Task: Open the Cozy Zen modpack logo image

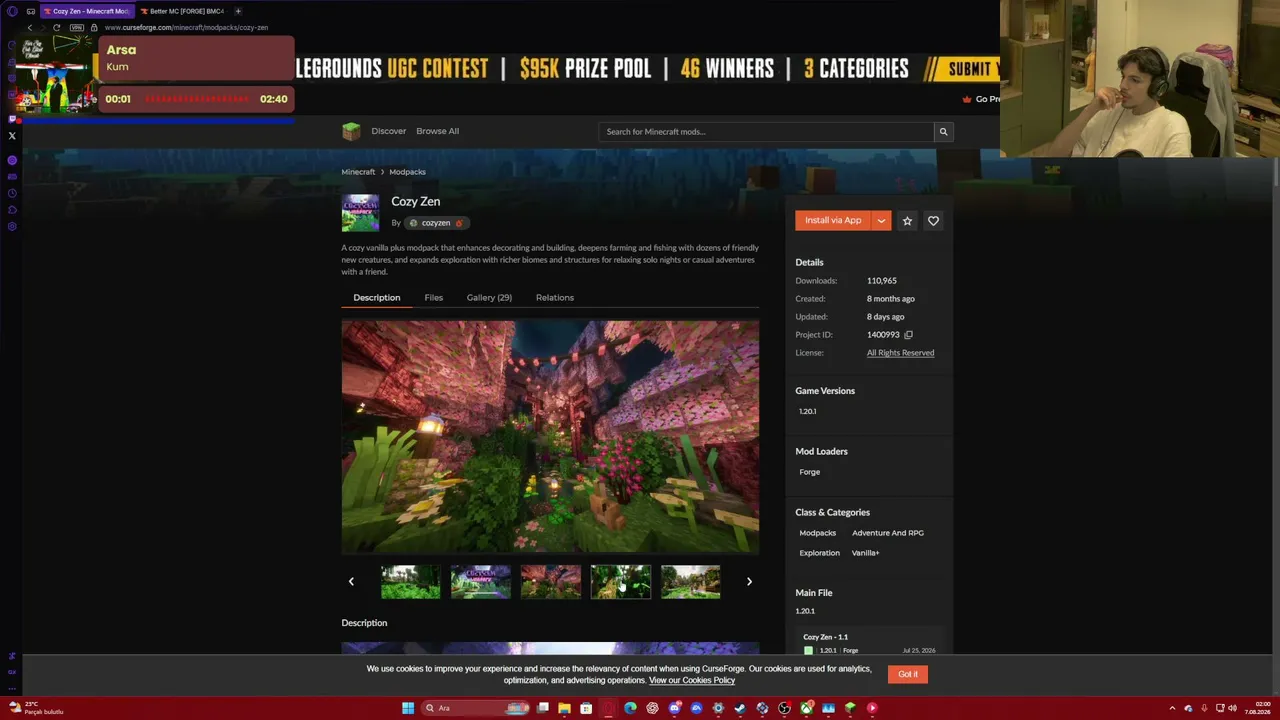Action: pyautogui.click(x=360, y=213)
